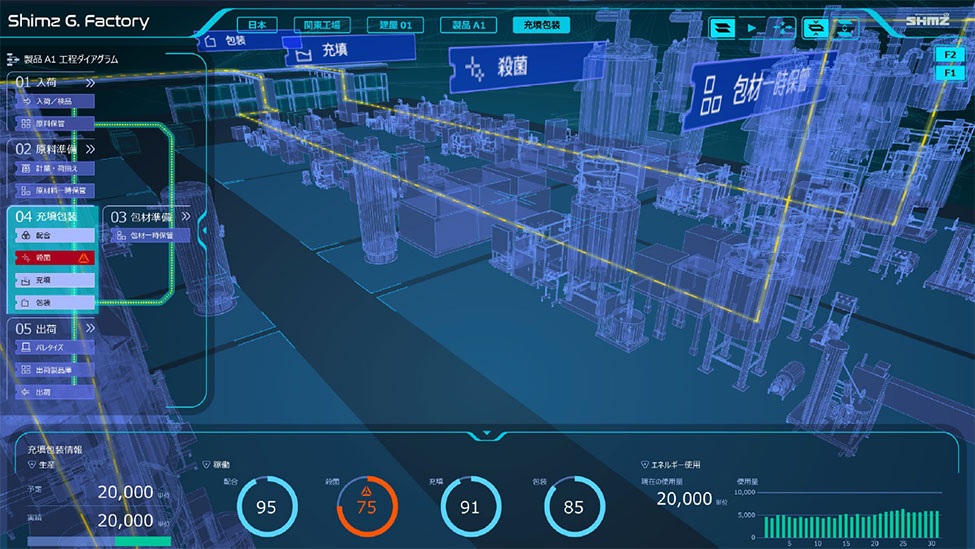Expand the 01 入荷 section chevron

(x=90, y=82)
